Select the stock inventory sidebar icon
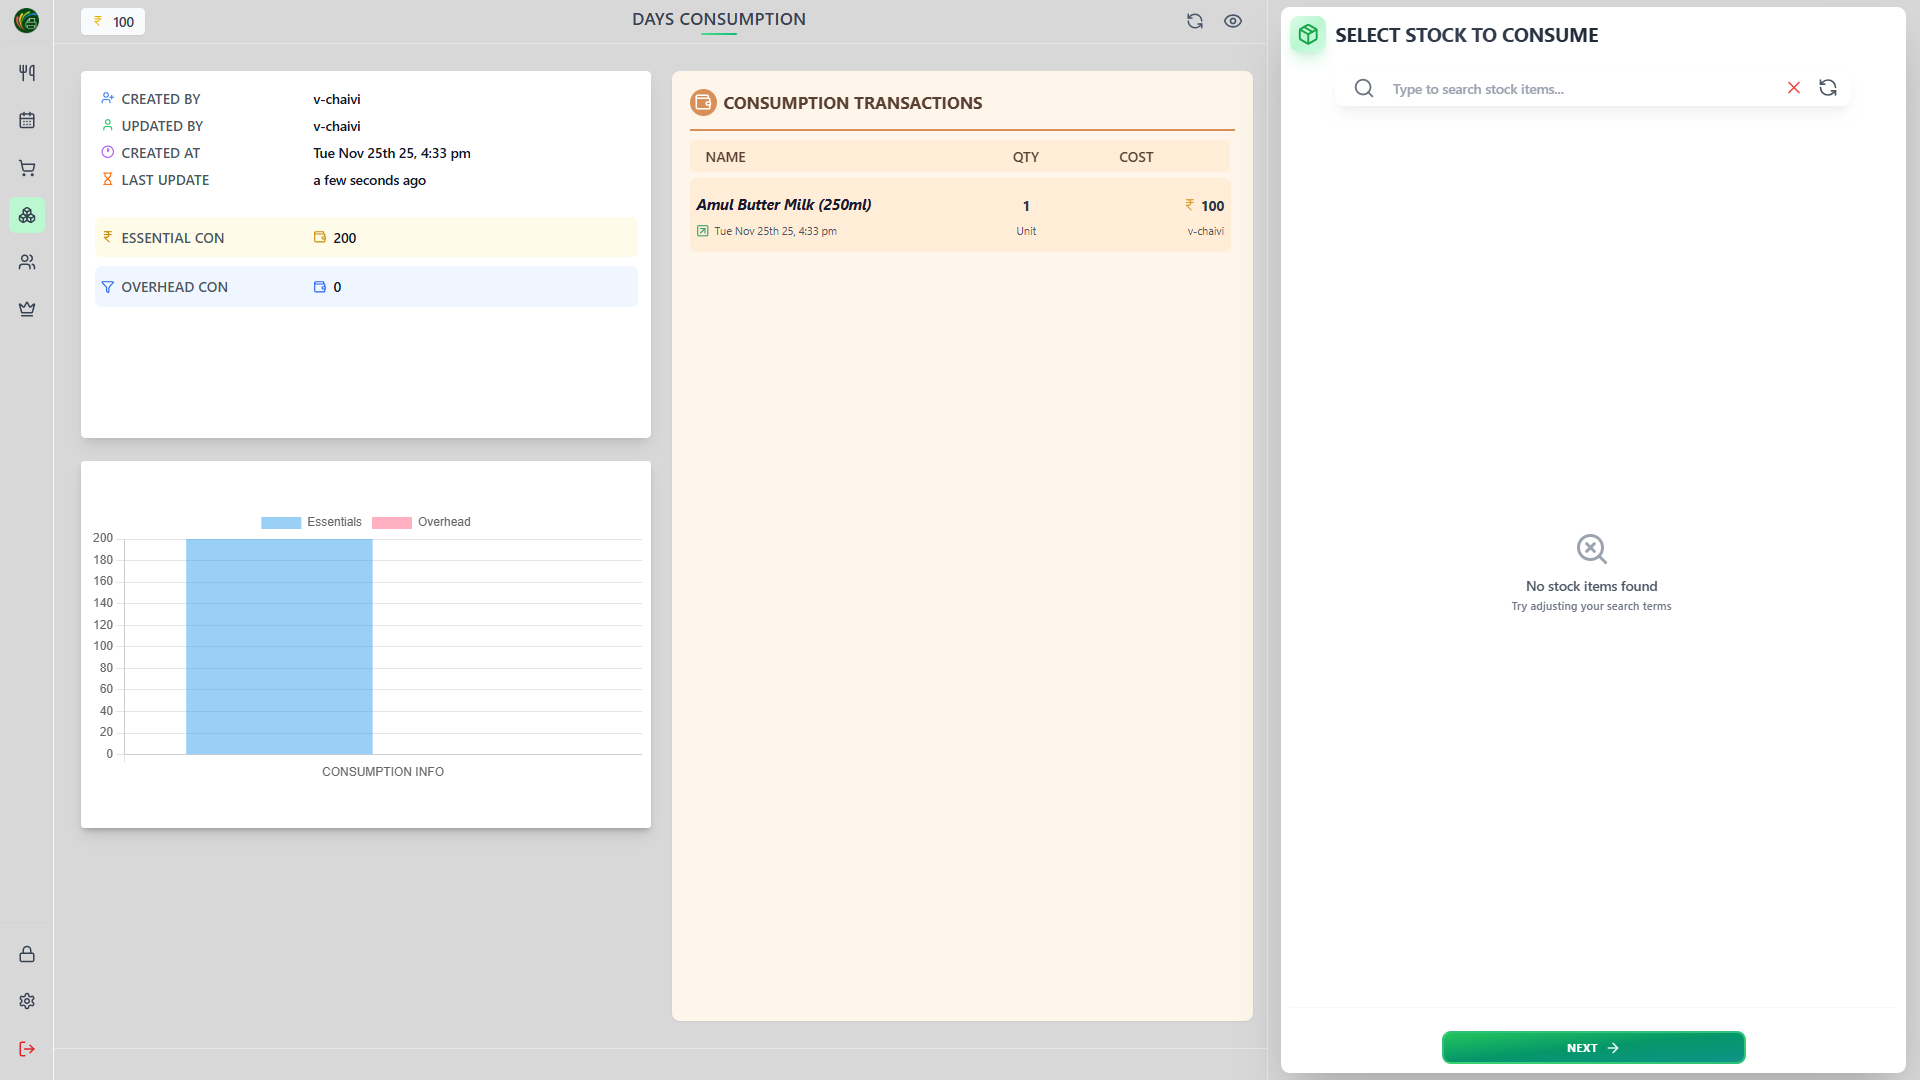 tap(27, 215)
